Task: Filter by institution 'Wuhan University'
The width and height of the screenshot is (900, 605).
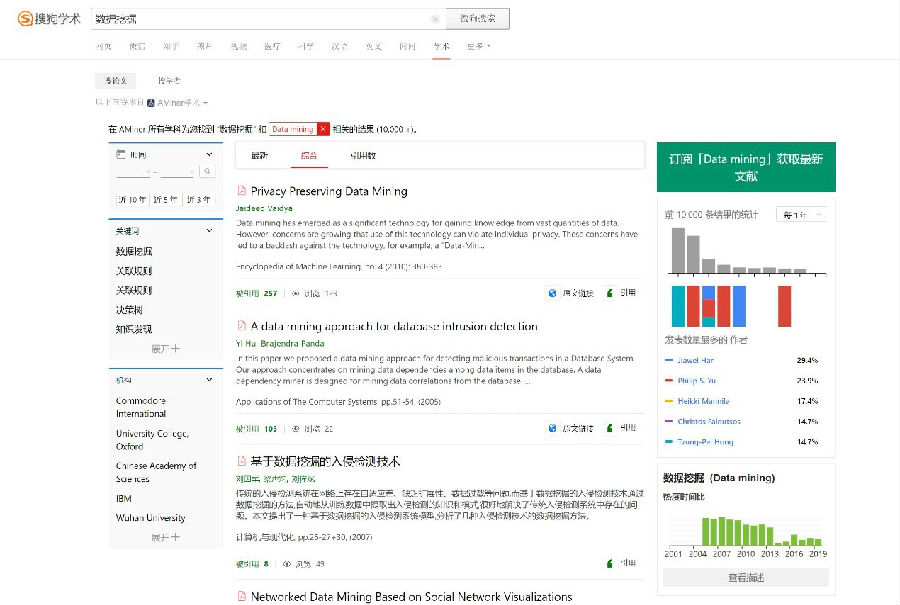Action: pyautogui.click(x=150, y=518)
